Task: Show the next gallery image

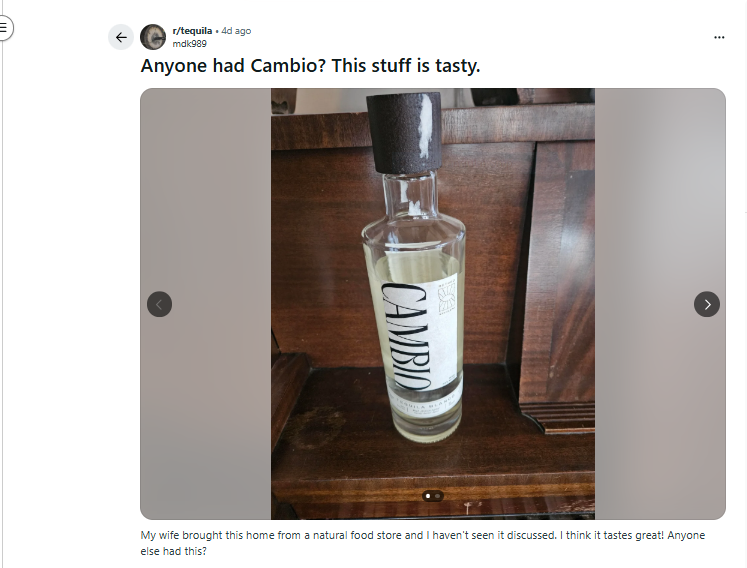Action: 707,304
